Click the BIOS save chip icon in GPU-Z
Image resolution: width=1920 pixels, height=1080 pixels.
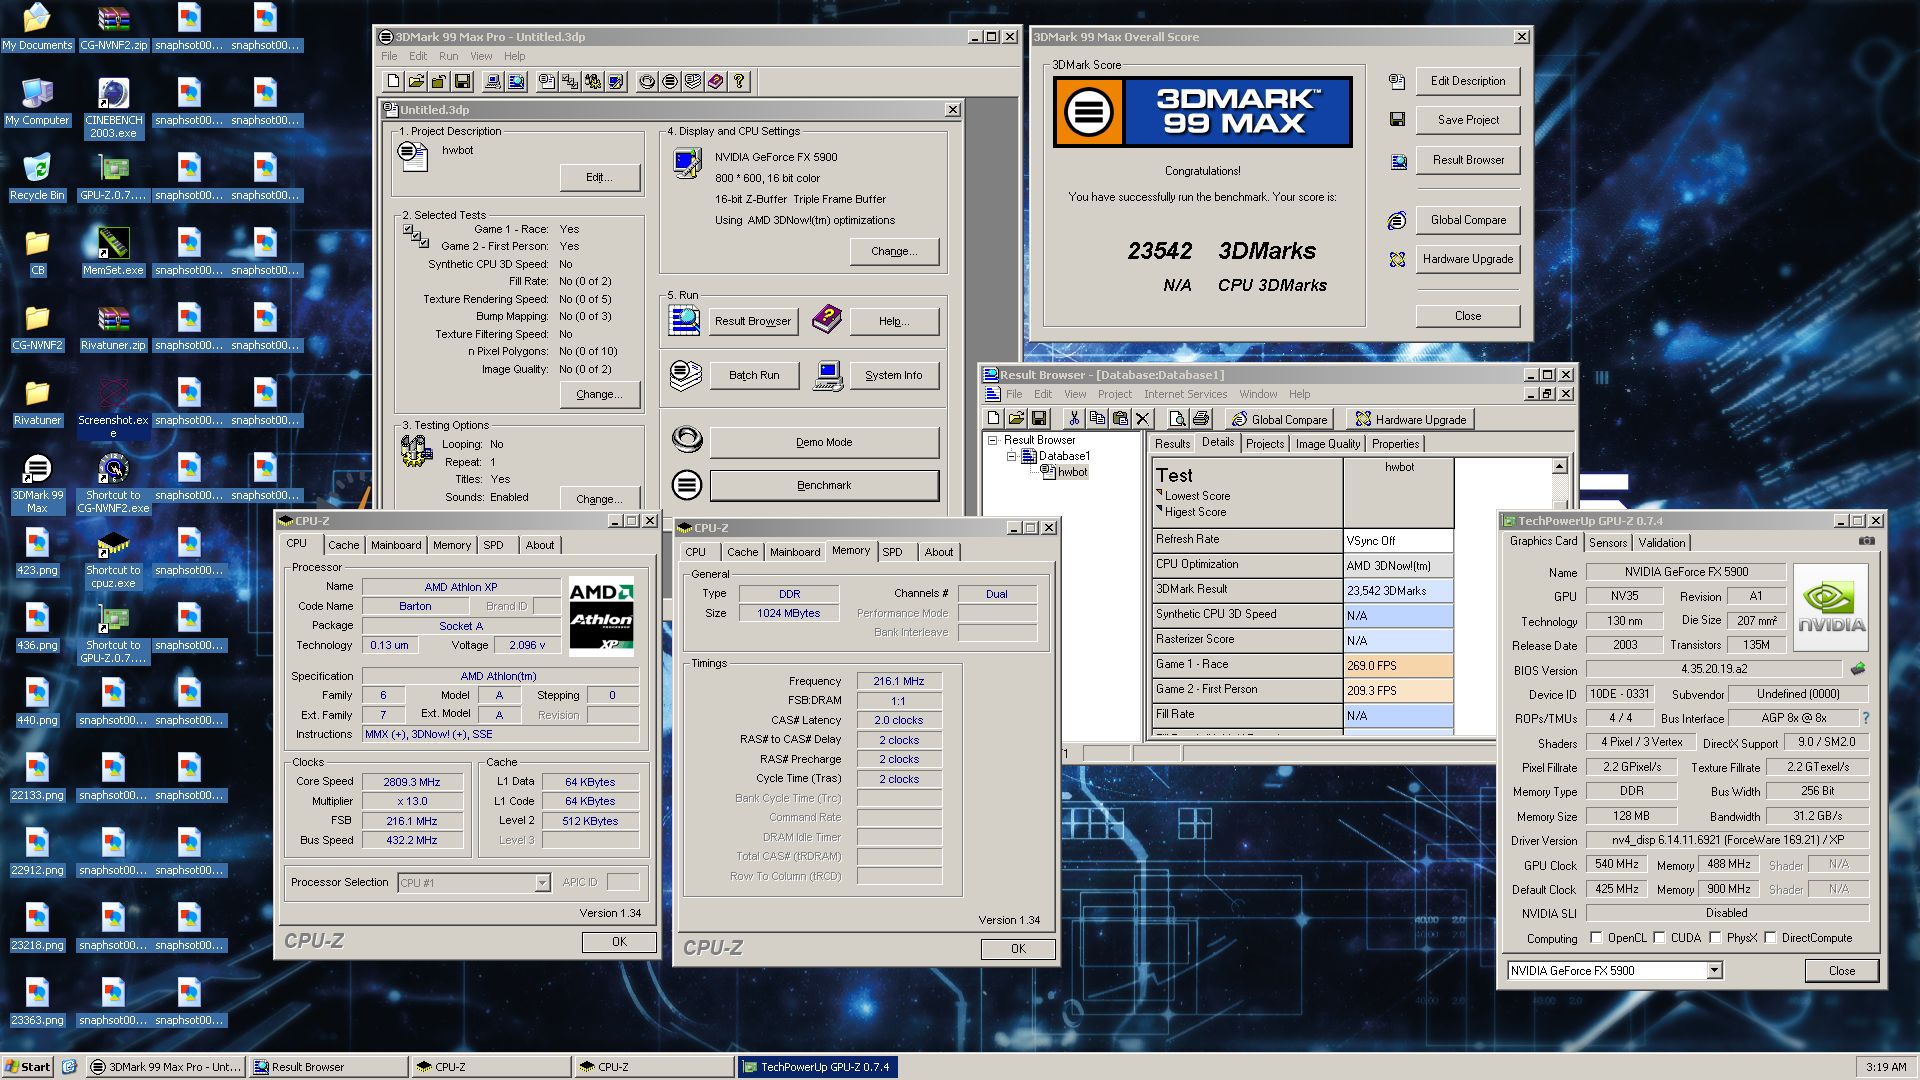click(1858, 669)
